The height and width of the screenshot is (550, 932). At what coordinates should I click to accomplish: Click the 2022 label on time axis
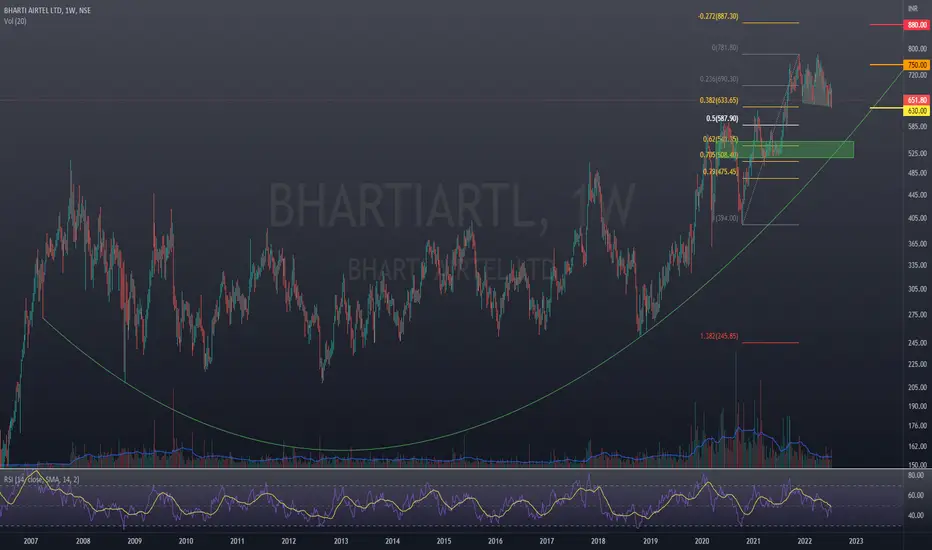[805, 541]
